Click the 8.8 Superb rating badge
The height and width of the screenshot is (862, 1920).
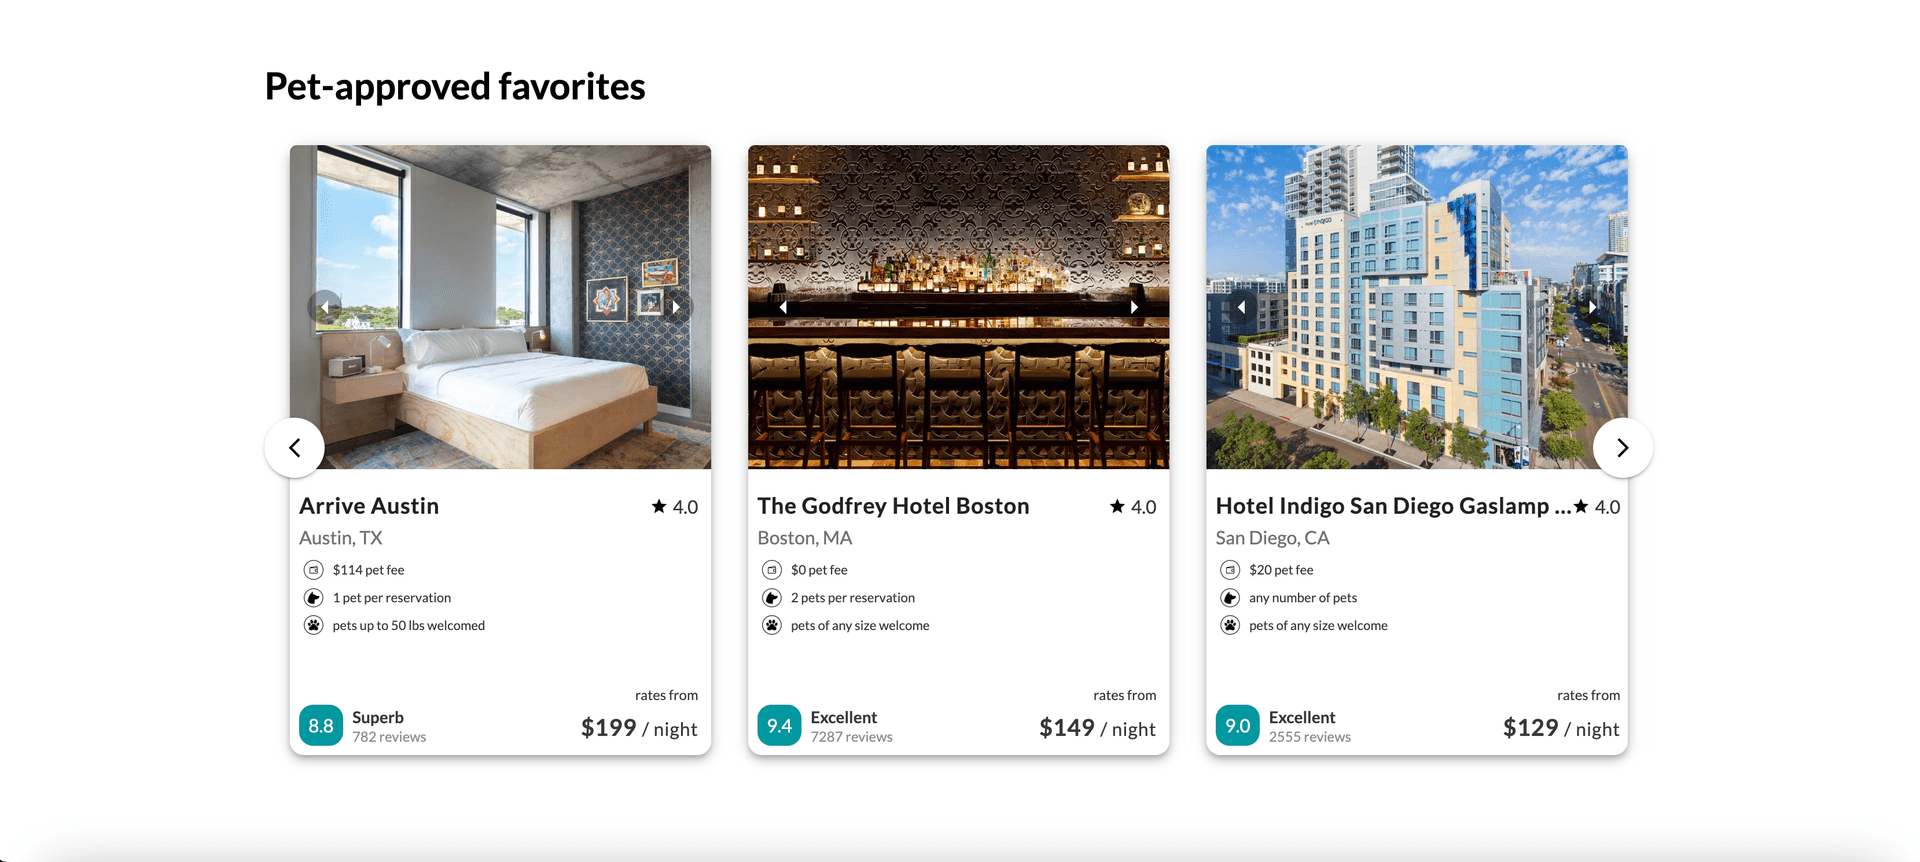(321, 726)
